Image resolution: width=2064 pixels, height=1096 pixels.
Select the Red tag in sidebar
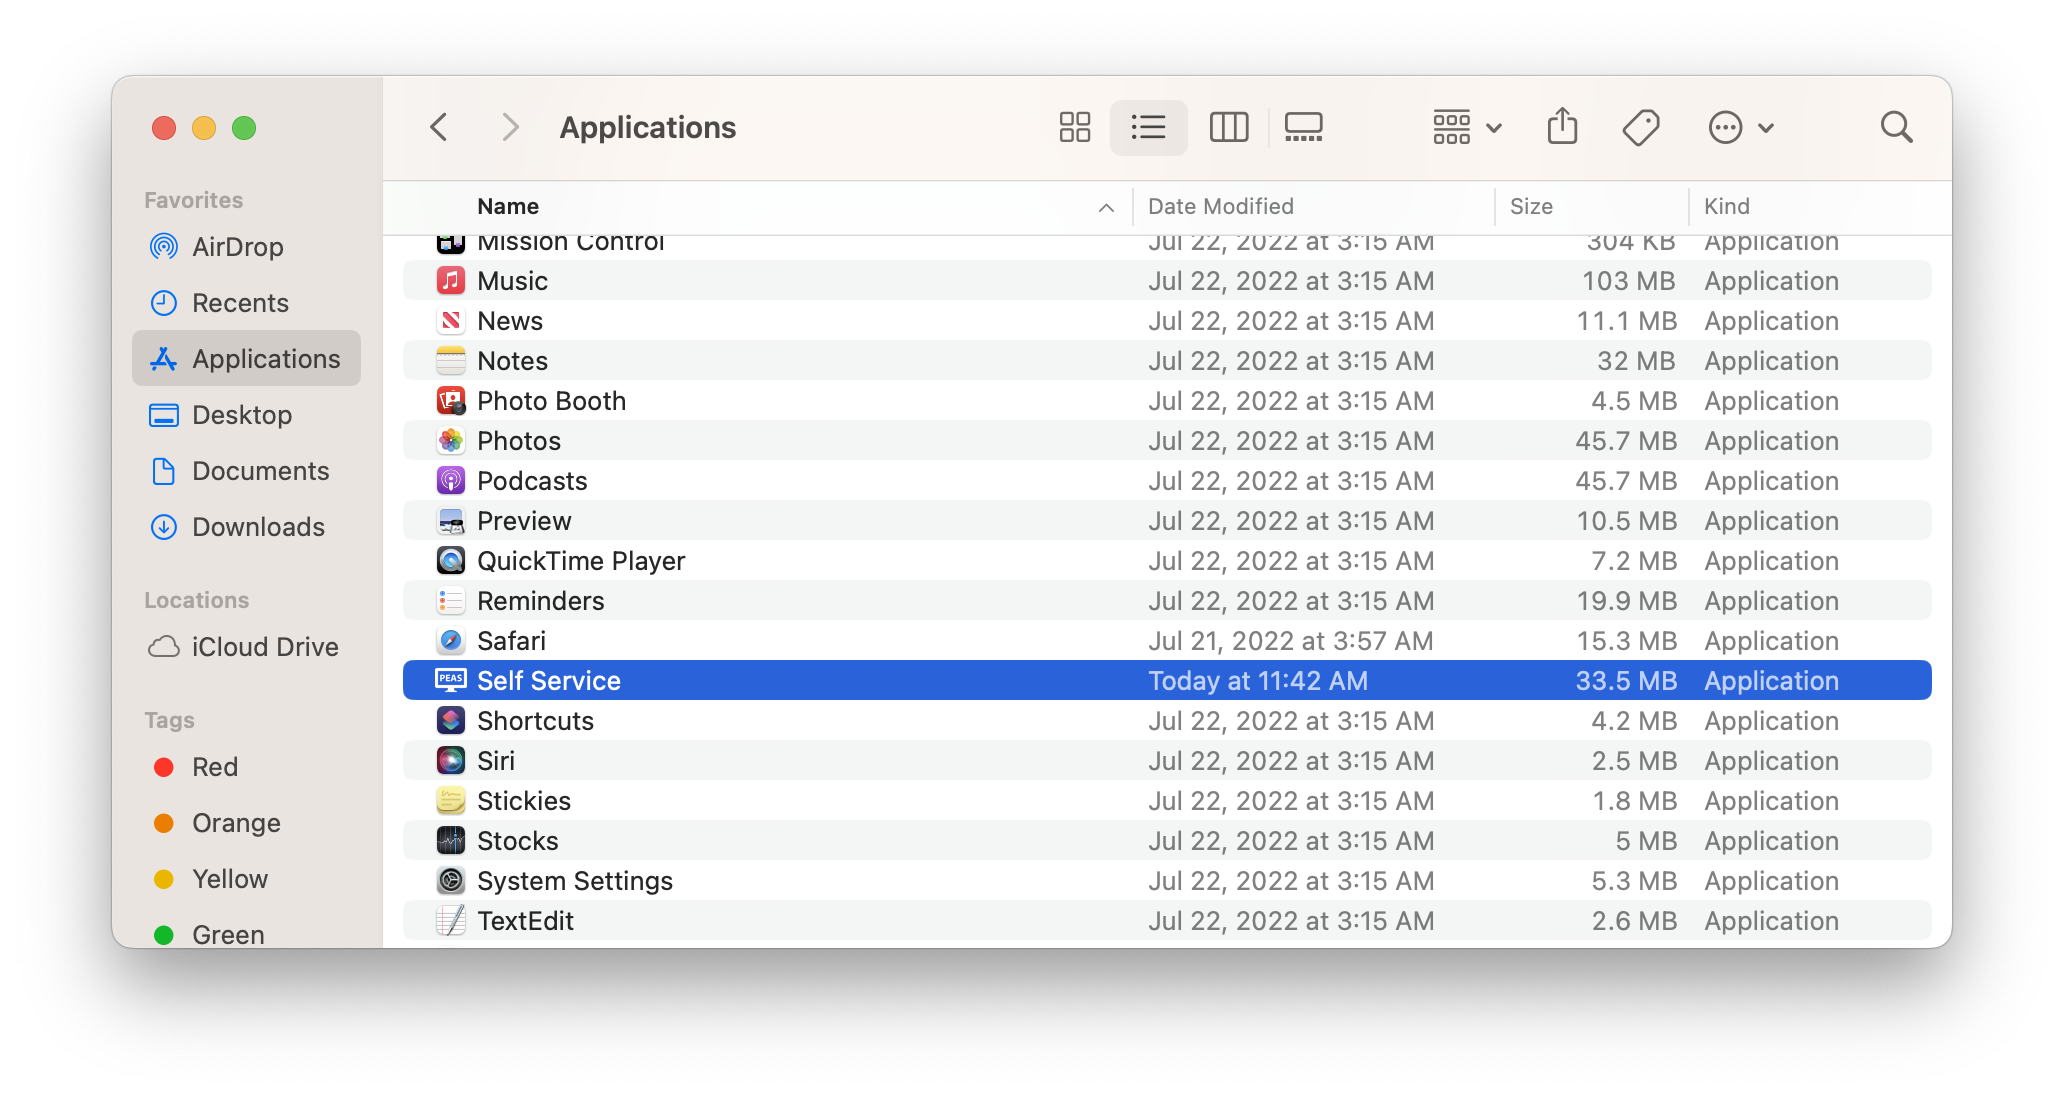pyautogui.click(x=214, y=767)
